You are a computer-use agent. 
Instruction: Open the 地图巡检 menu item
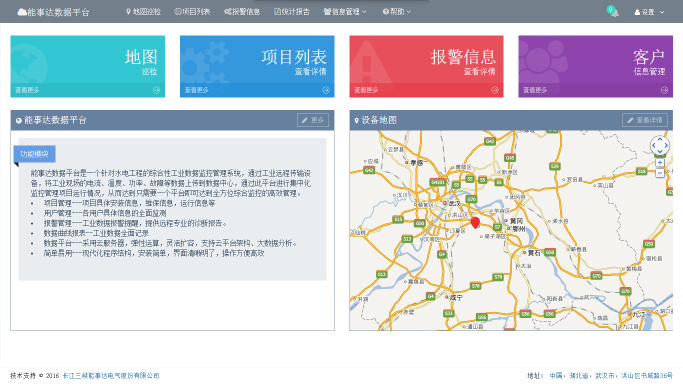point(143,12)
